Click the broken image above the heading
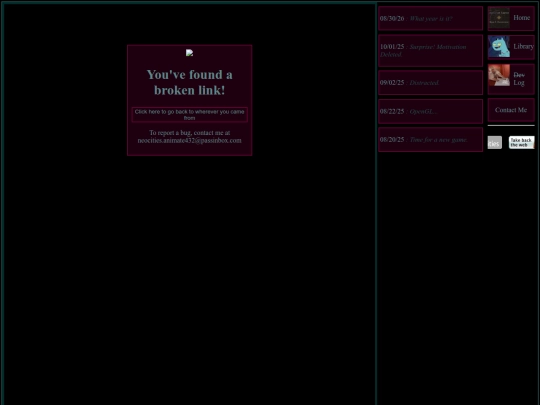Screen dimensions: 540x405 189,53
